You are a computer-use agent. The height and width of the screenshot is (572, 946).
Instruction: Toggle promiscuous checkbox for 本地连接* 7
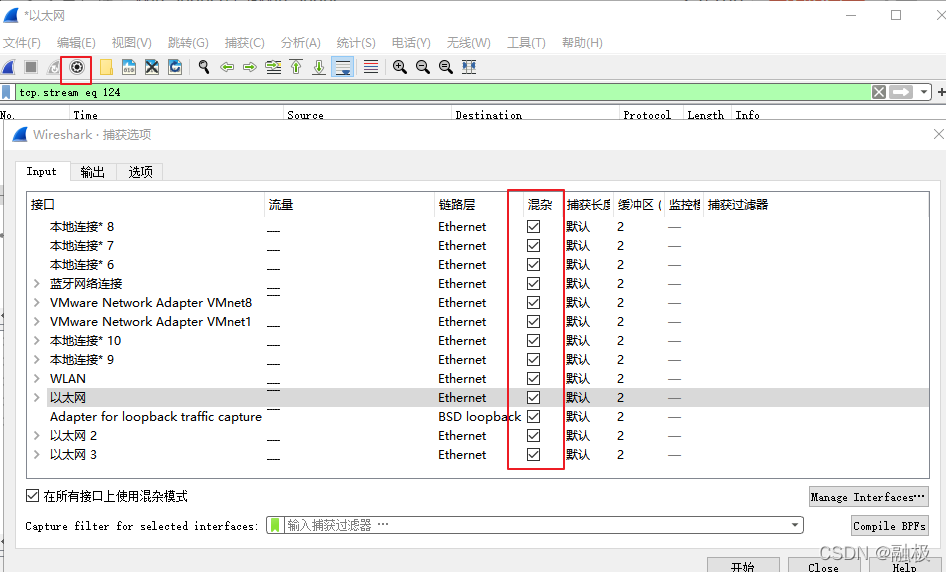click(533, 246)
